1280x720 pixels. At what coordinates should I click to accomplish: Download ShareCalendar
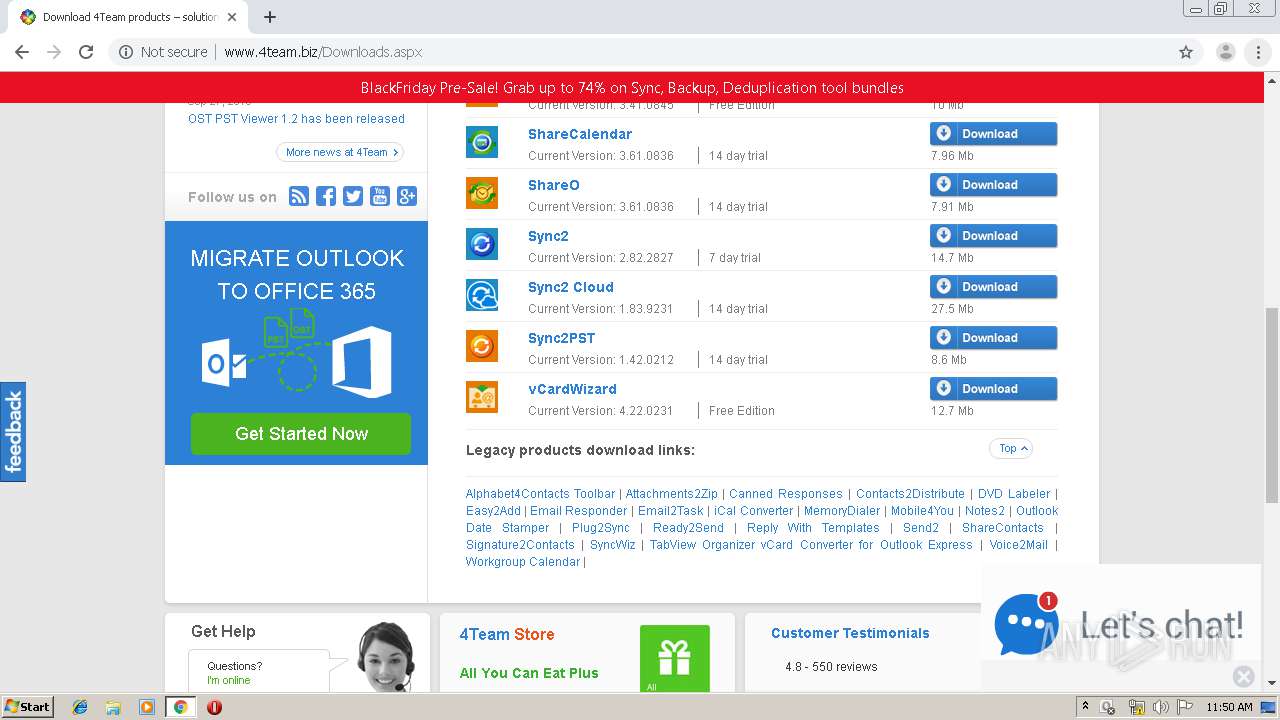click(993, 134)
